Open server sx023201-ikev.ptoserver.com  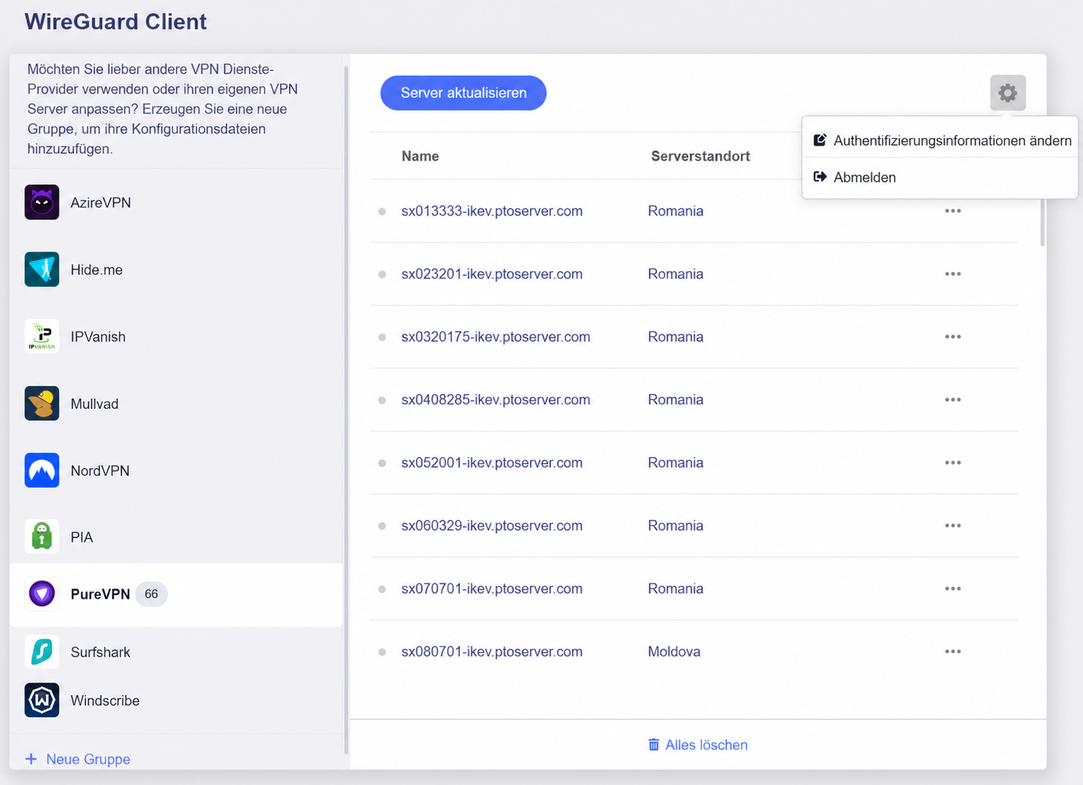pyautogui.click(x=492, y=273)
